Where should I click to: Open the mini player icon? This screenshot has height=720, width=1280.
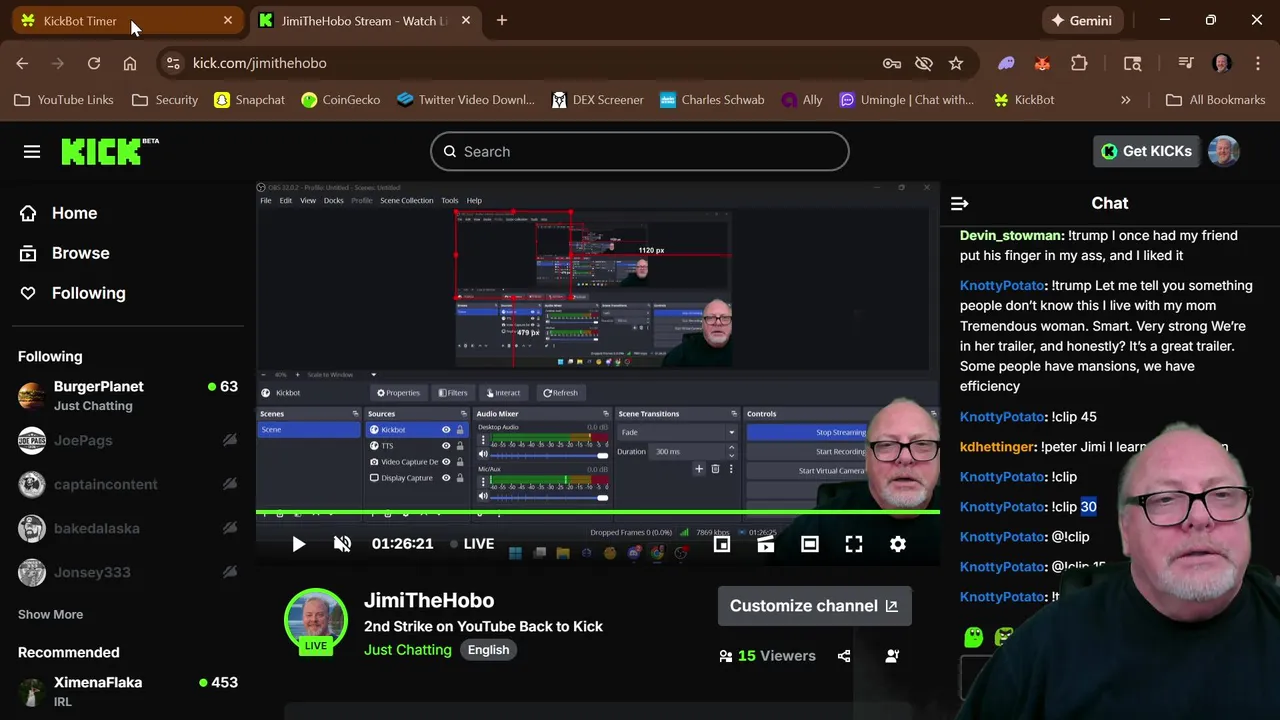(722, 544)
